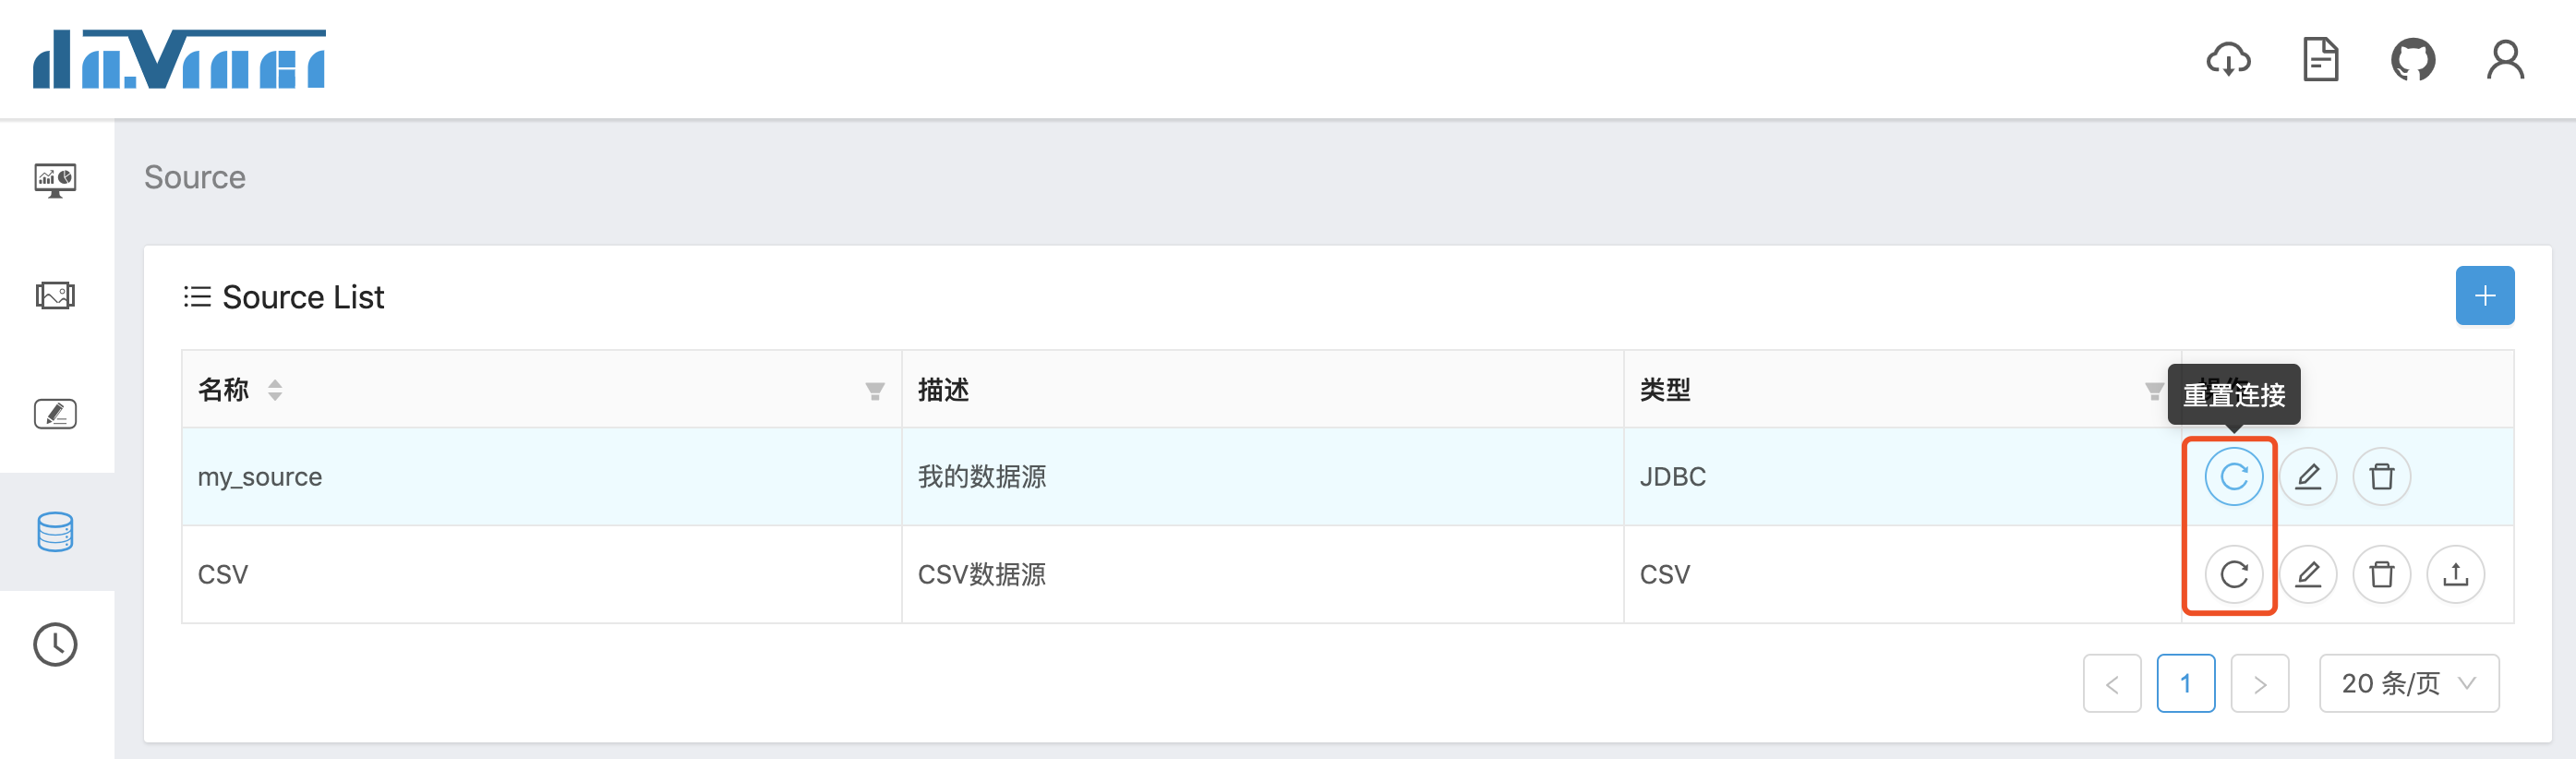Add a new source with plus button
This screenshot has width=2576, height=759.
(2485, 296)
